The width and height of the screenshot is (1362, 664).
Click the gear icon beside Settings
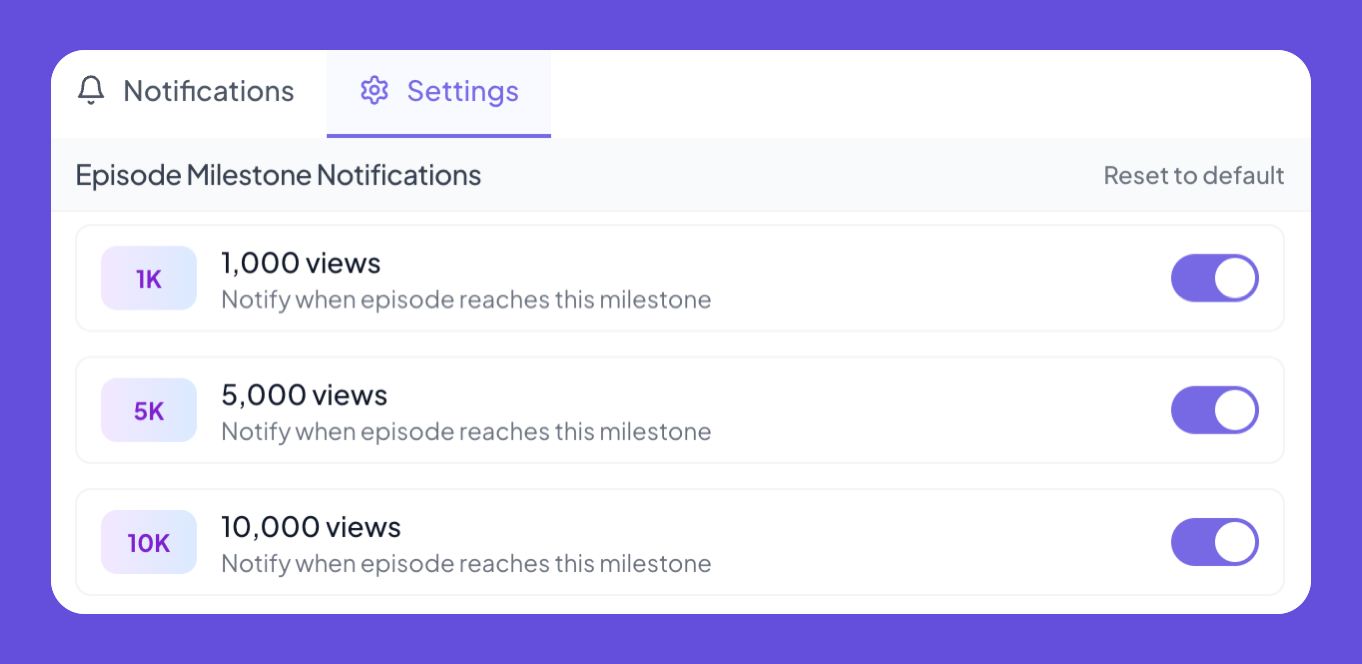tap(374, 91)
